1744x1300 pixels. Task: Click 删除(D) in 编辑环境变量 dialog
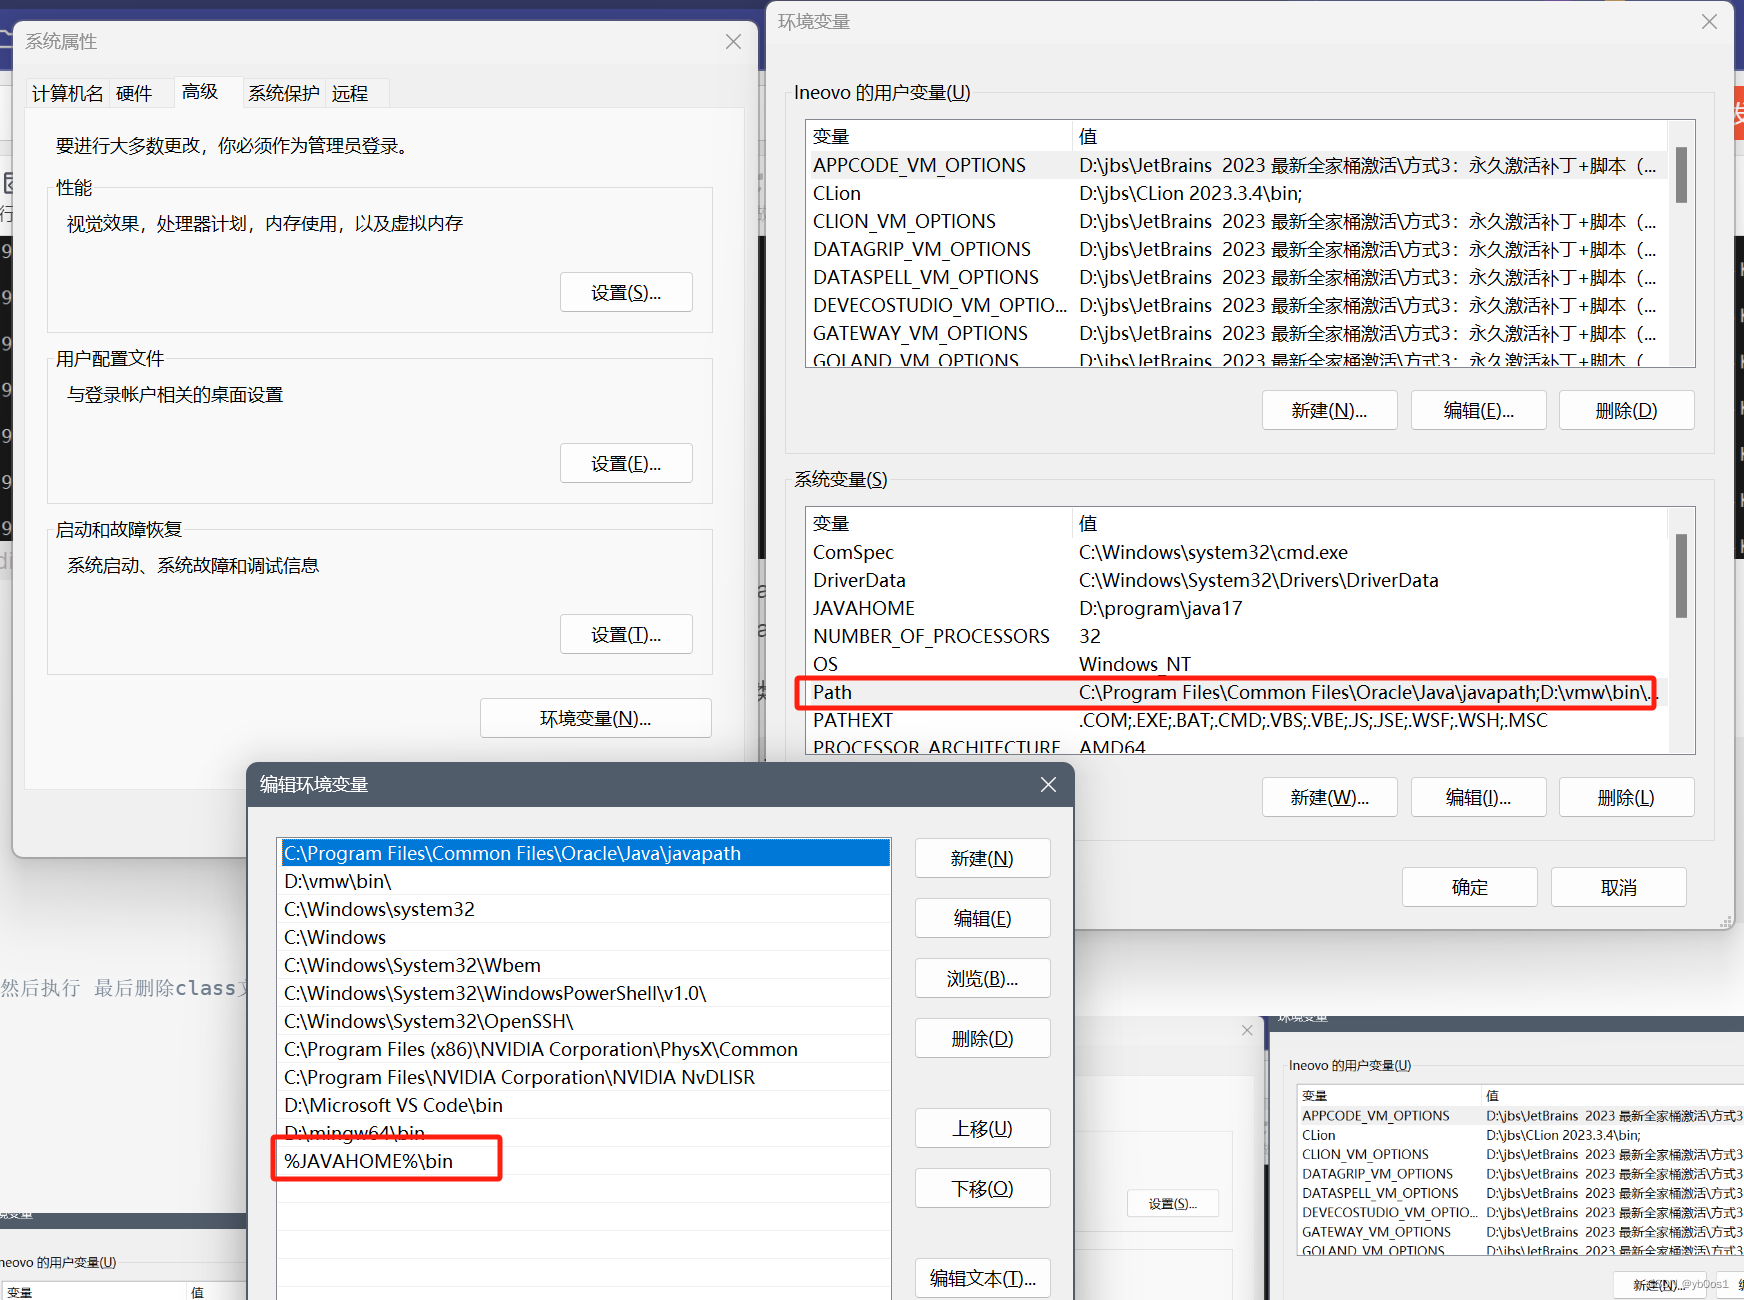pos(982,1038)
